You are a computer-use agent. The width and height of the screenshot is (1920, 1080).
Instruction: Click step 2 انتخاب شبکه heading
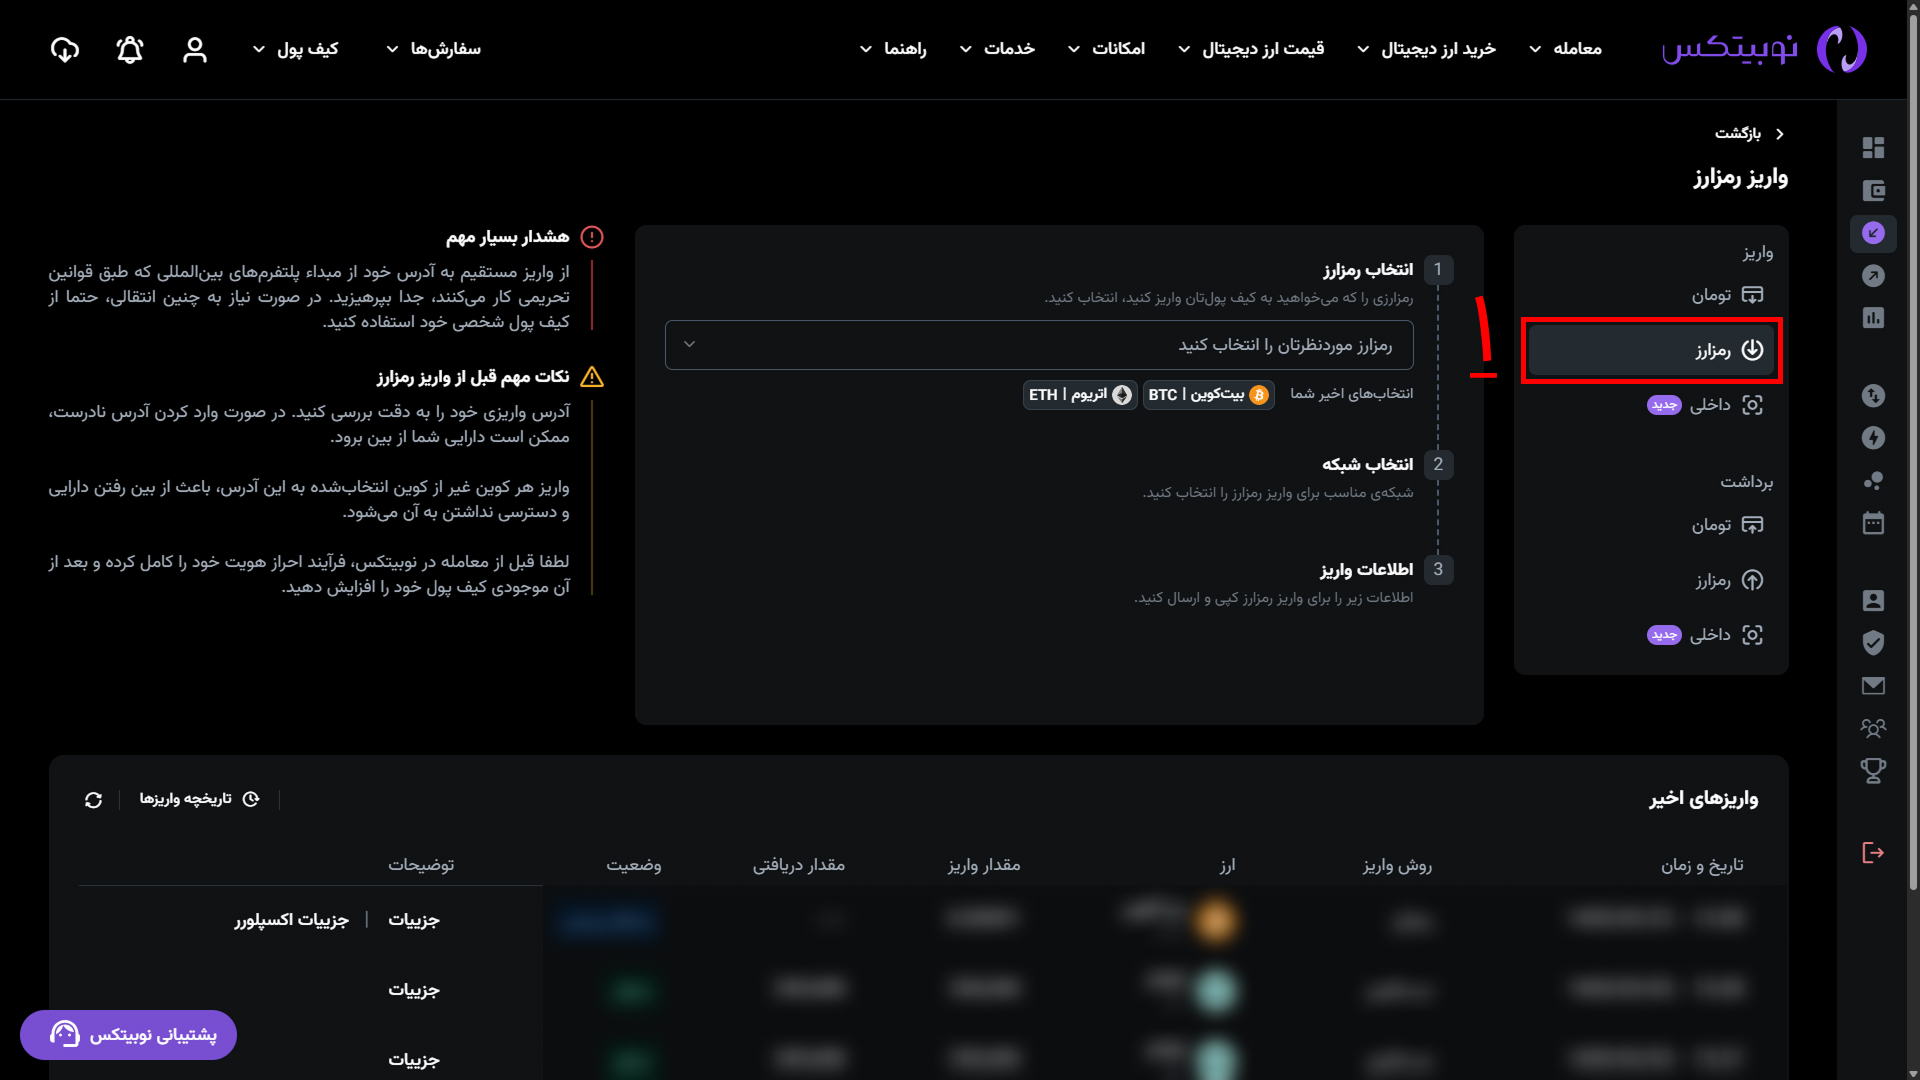click(1367, 465)
